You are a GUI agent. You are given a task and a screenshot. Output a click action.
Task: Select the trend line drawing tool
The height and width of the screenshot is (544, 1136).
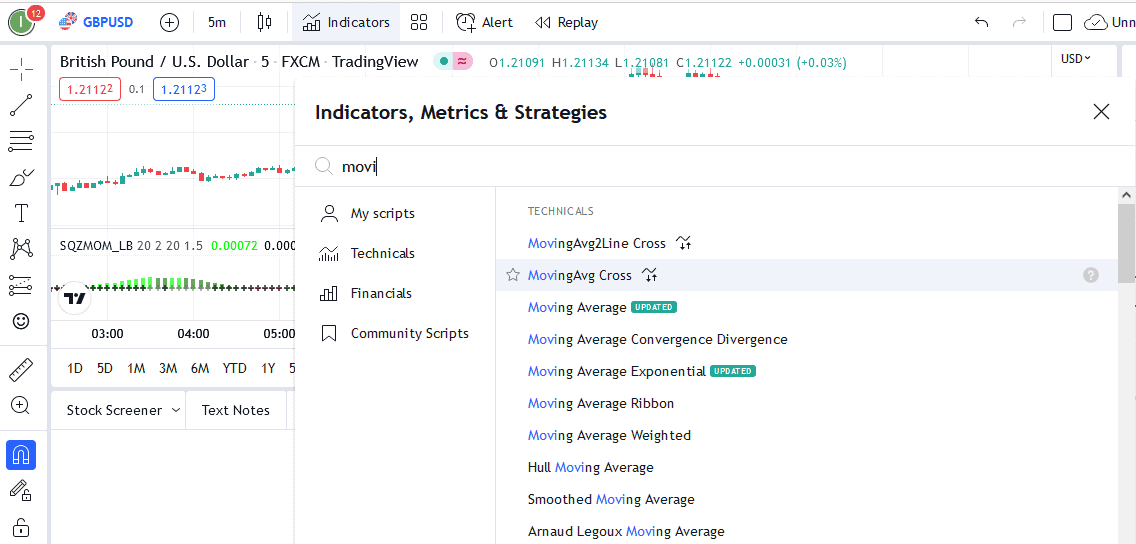click(x=22, y=106)
